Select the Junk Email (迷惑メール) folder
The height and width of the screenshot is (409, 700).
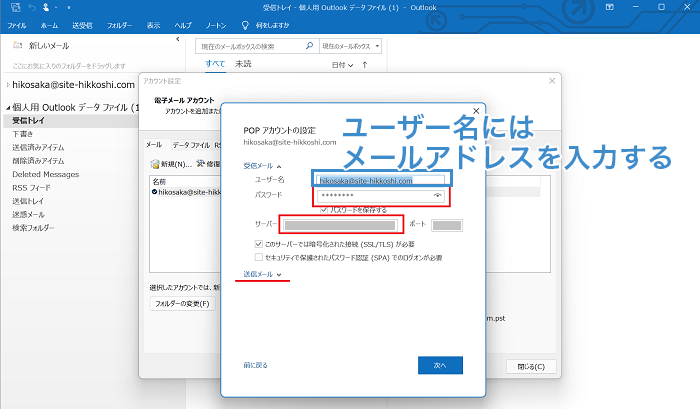pos(28,214)
